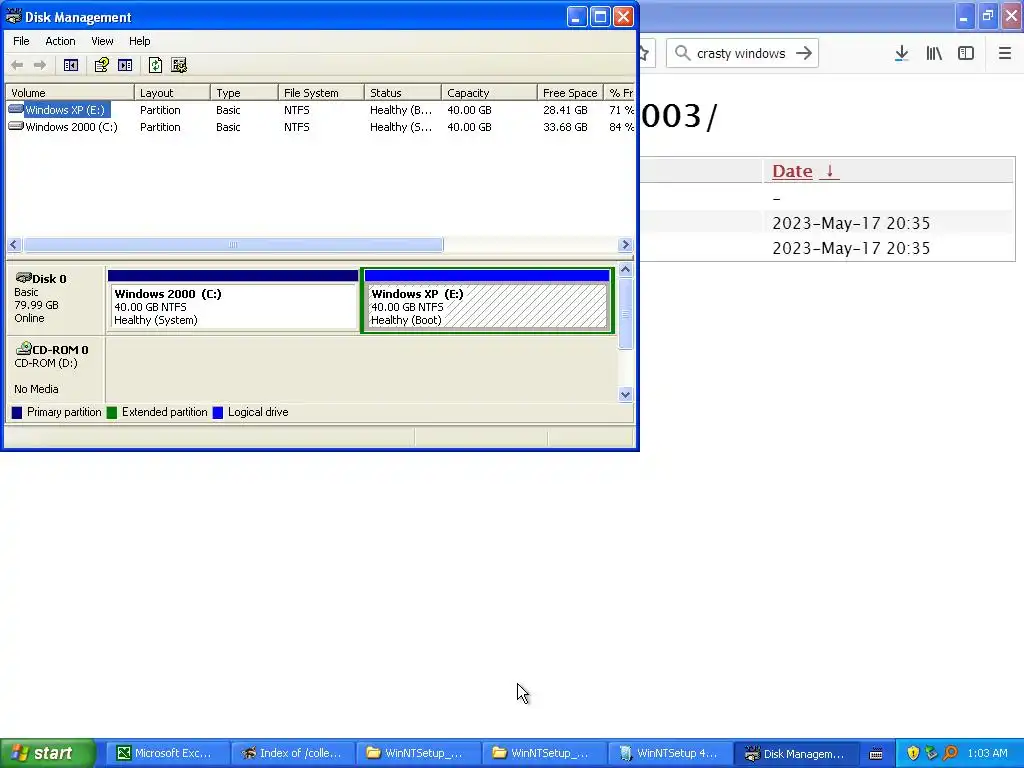Open the browser library icon
The height and width of the screenshot is (768, 1024).
pos(934,54)
